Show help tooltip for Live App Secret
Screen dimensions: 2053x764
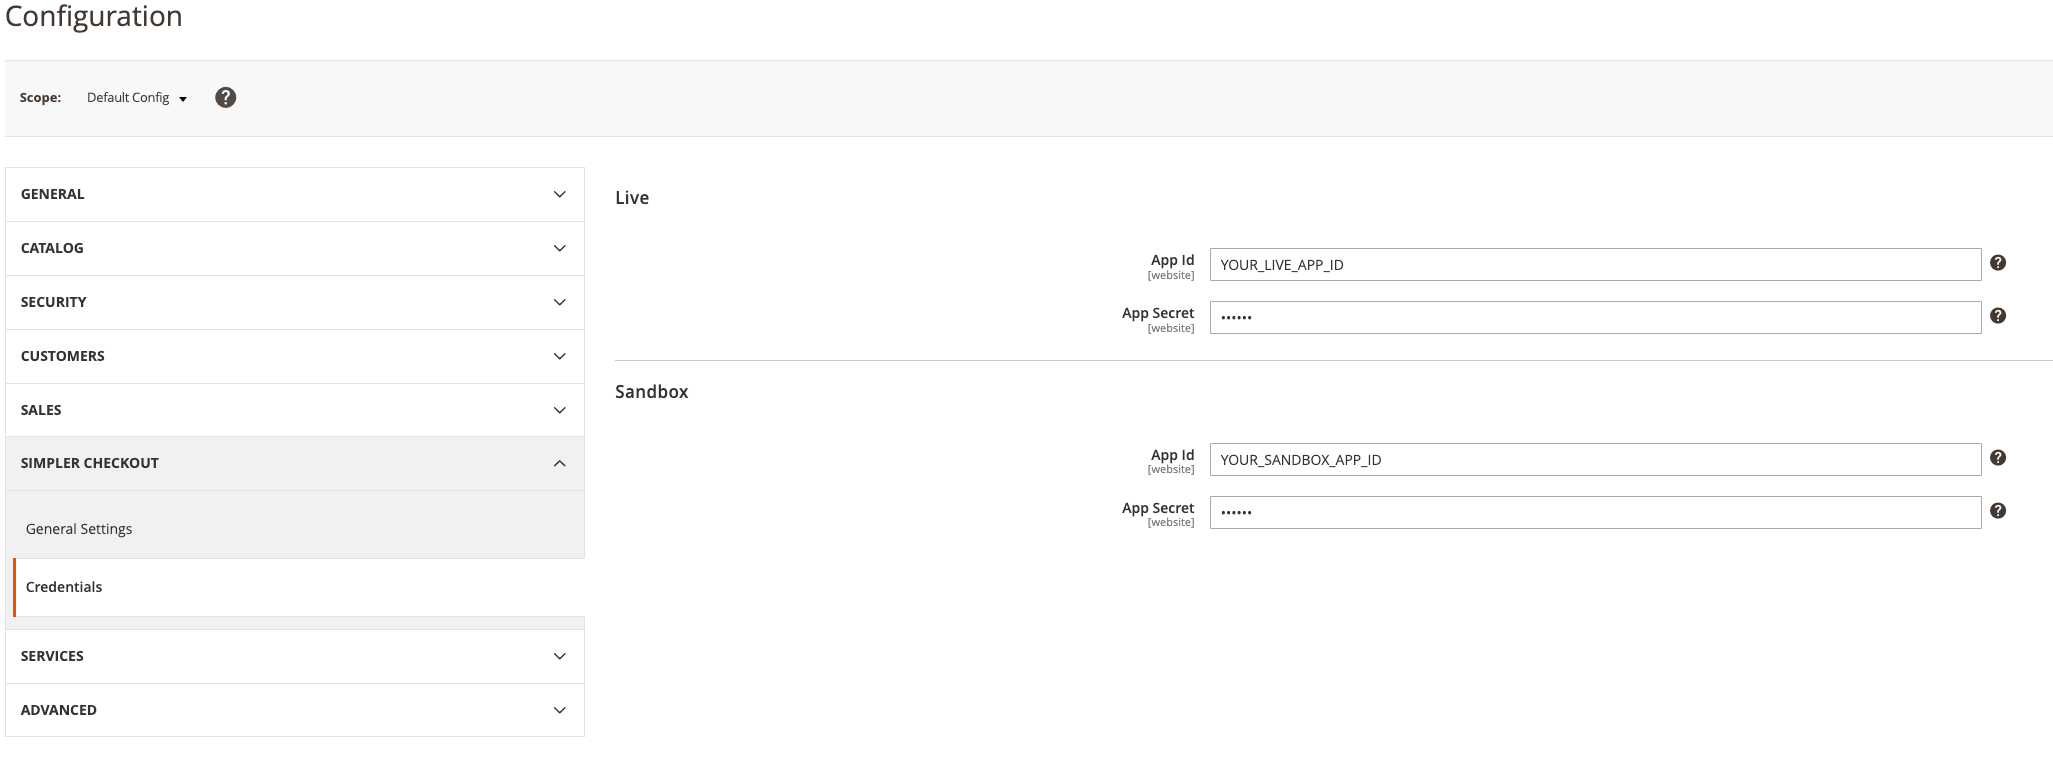[x=1998, y=316]
